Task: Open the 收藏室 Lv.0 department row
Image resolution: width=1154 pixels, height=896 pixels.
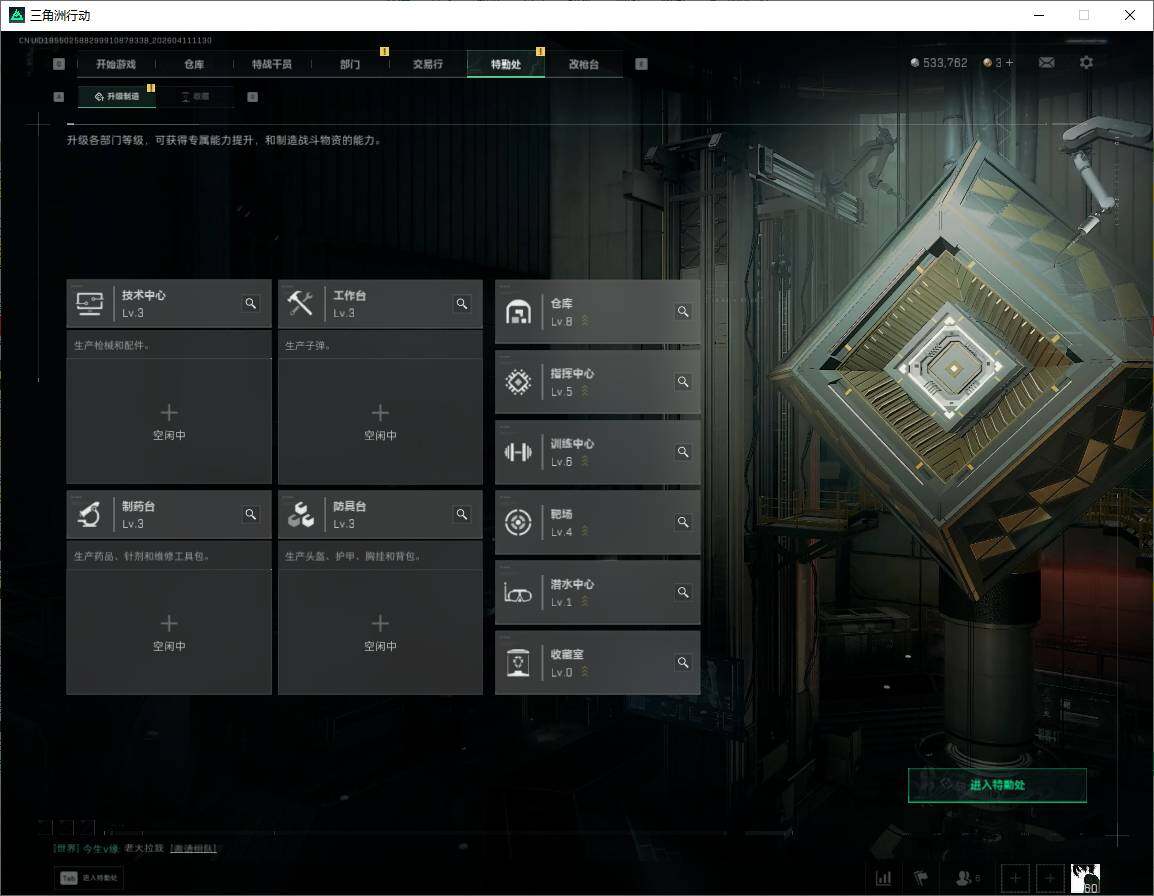Action: point(597,662)
